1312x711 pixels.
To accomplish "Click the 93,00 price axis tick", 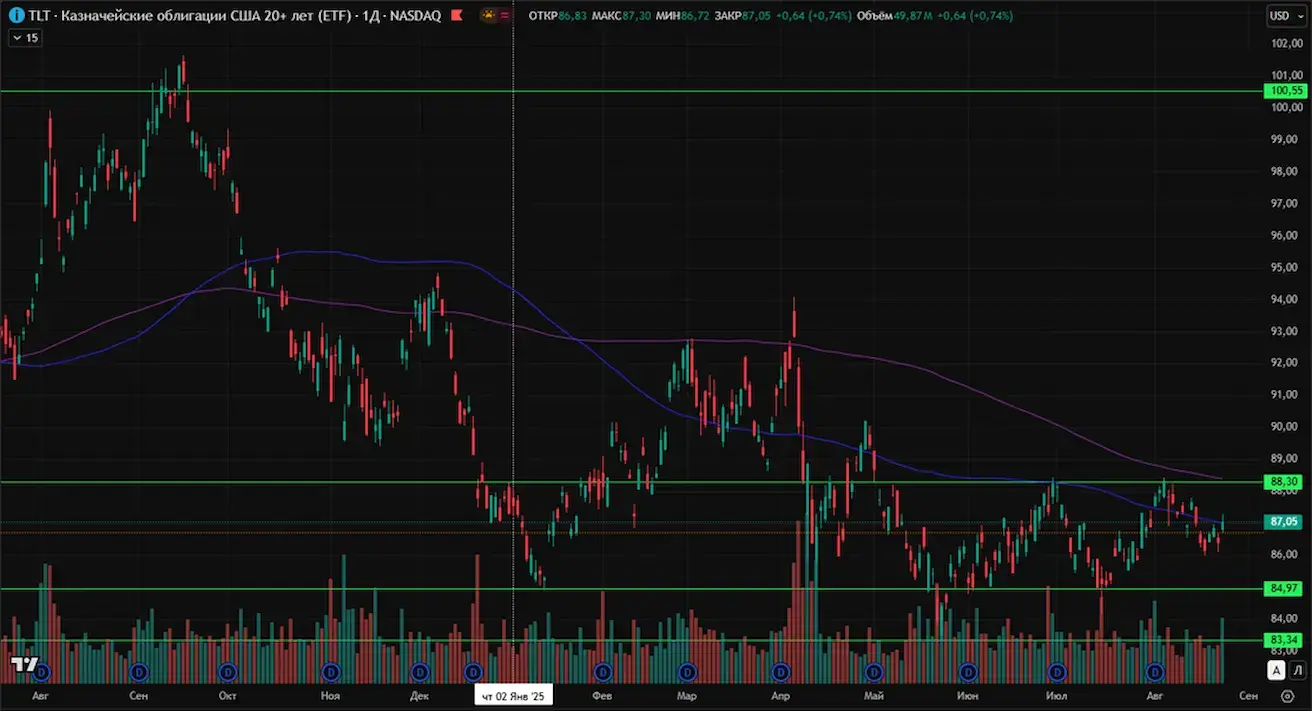I will pyautogui.click(x=1283, y=331).
